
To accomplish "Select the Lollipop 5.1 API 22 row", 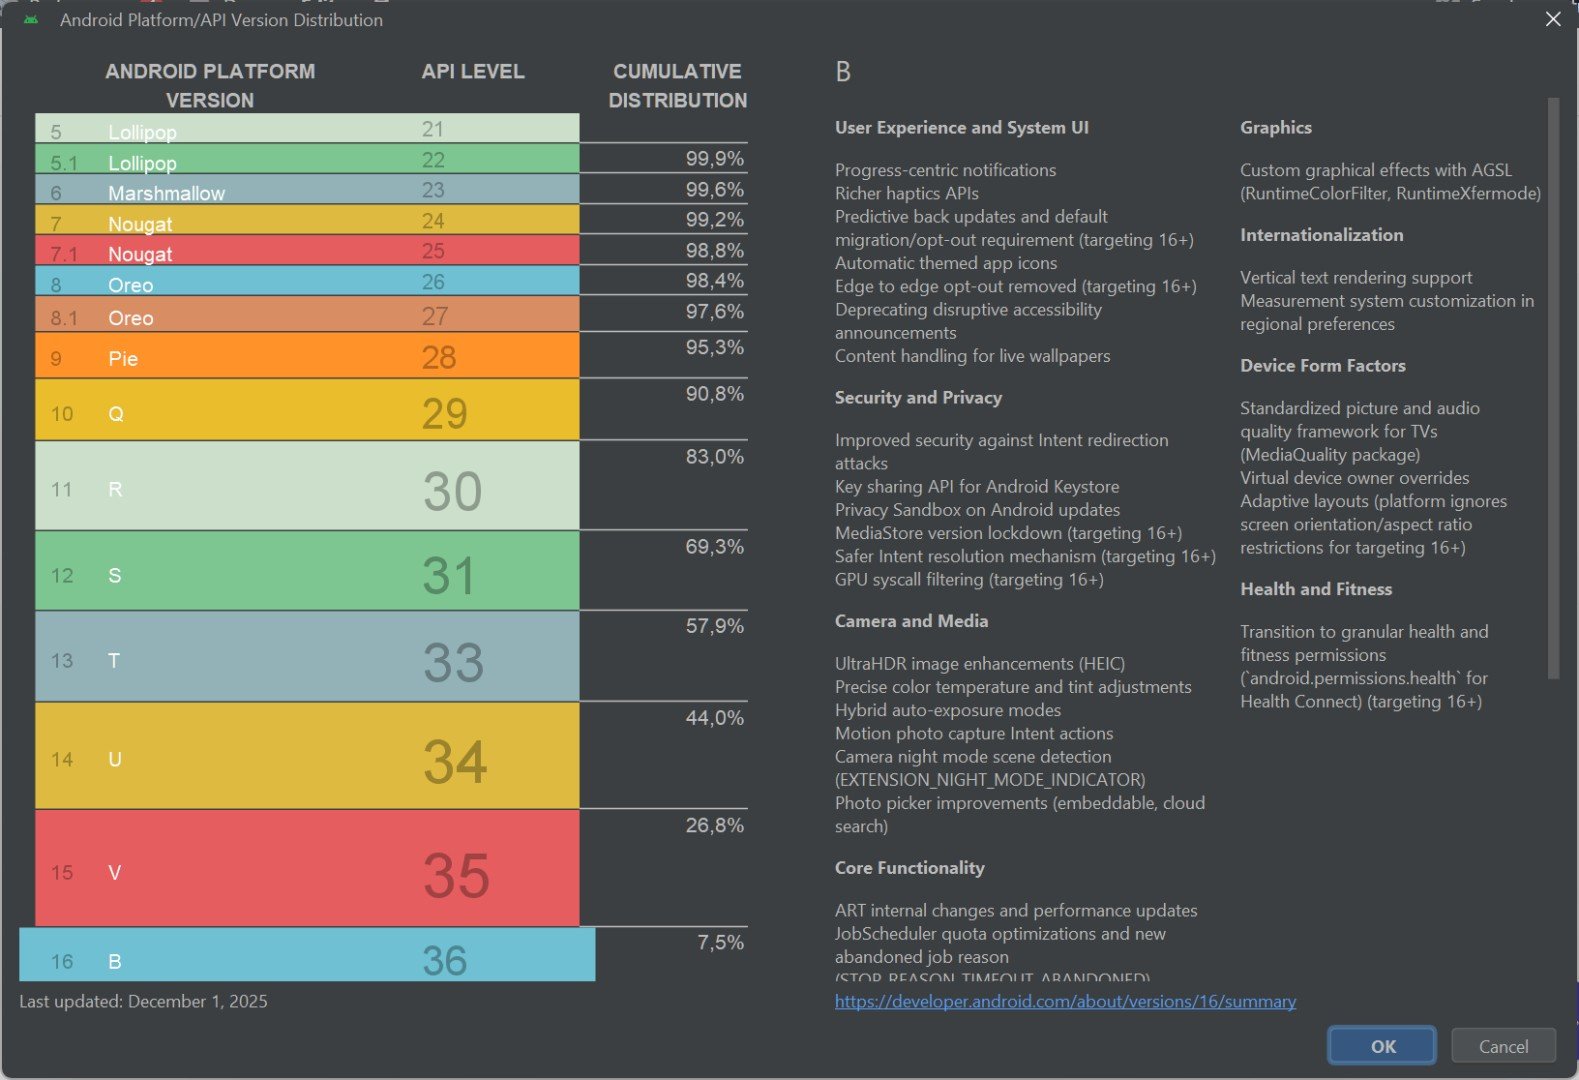I will [307, 159].
